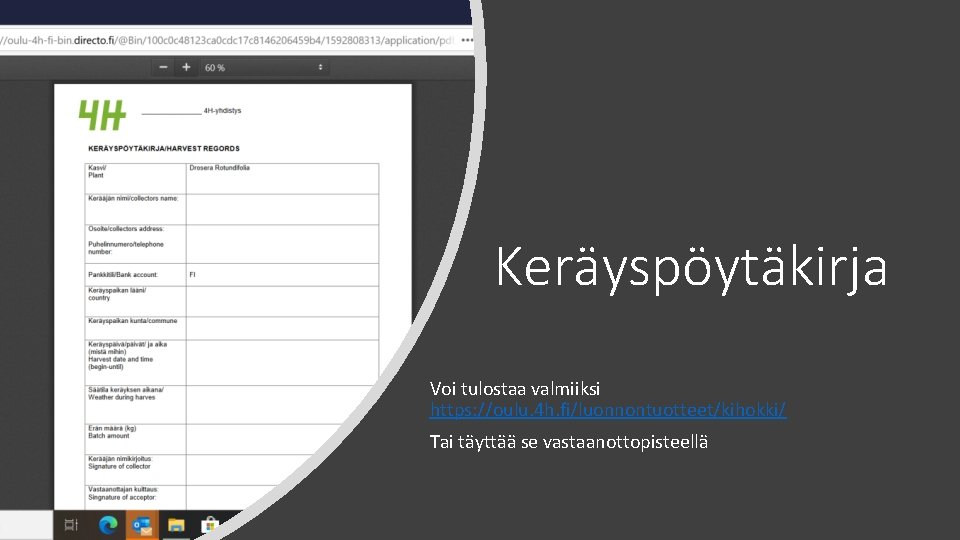Click the 'KERÄYSPÖYTÄKIRJA/HARVEST REGORDS' heading
Image resolution: width=960 pixels, height=540 pixels.
pyautogui.click(x=163, y=149)
